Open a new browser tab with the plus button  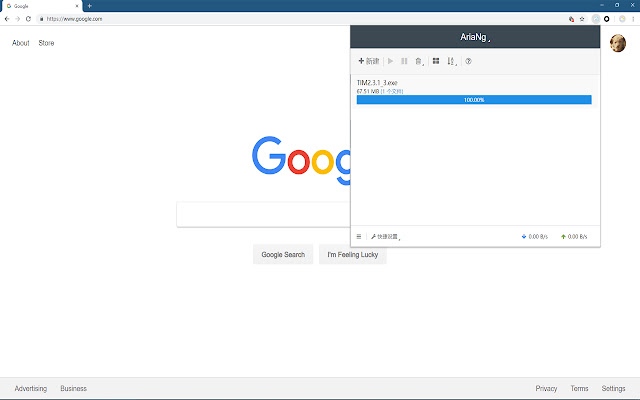pos(89,6)
